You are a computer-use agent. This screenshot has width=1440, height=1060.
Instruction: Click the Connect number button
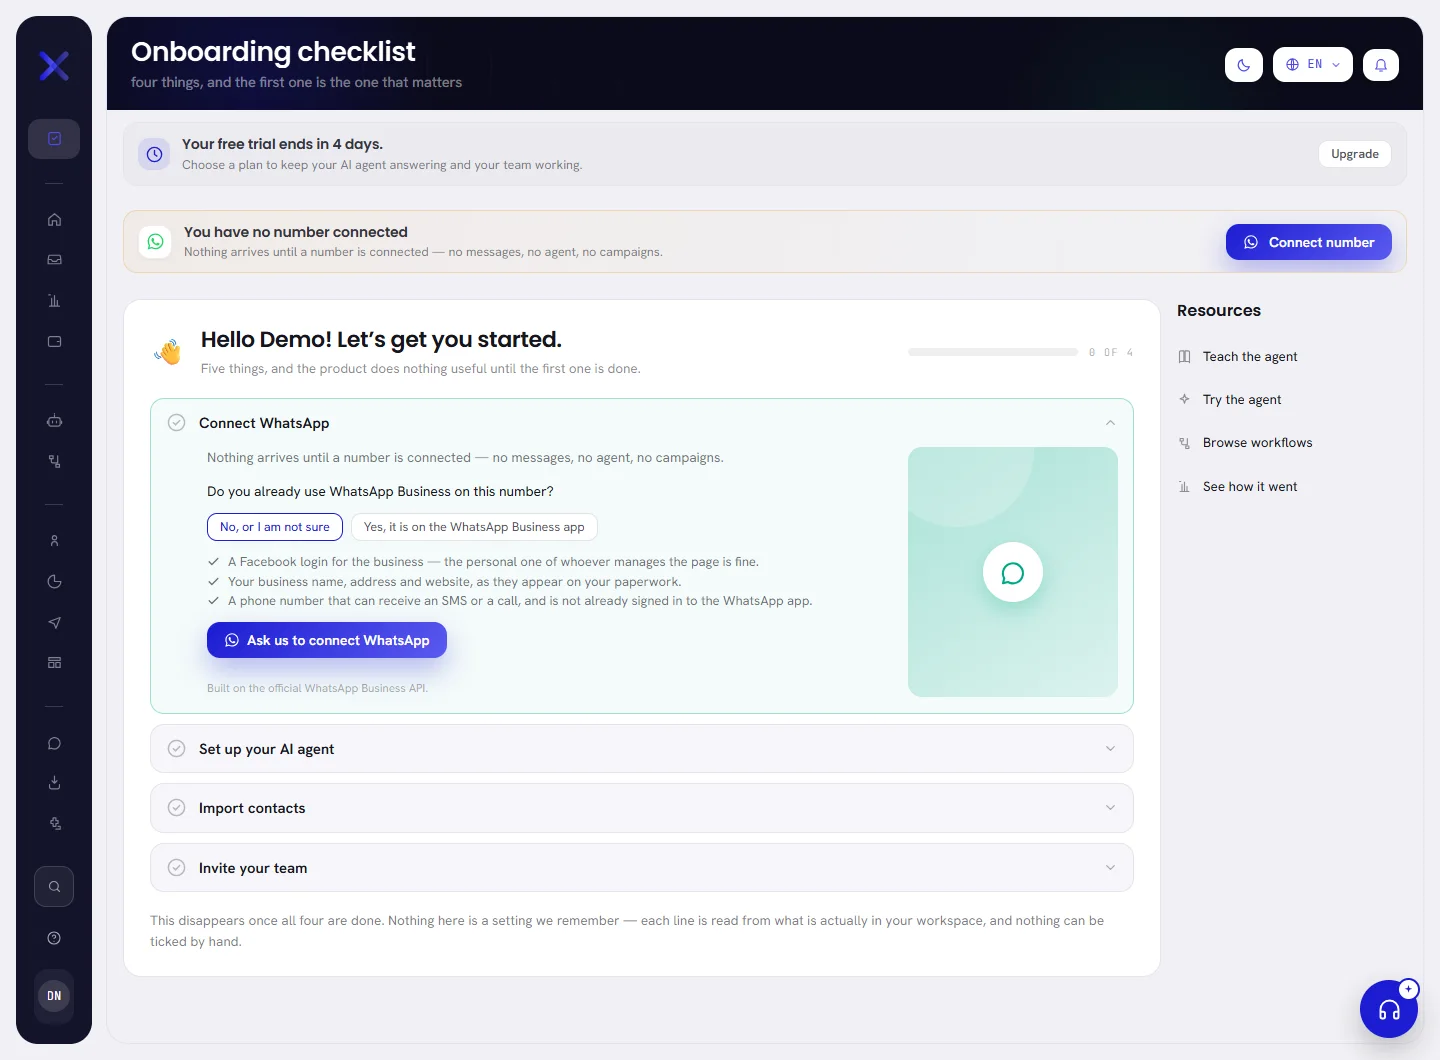click(1309, 242)
